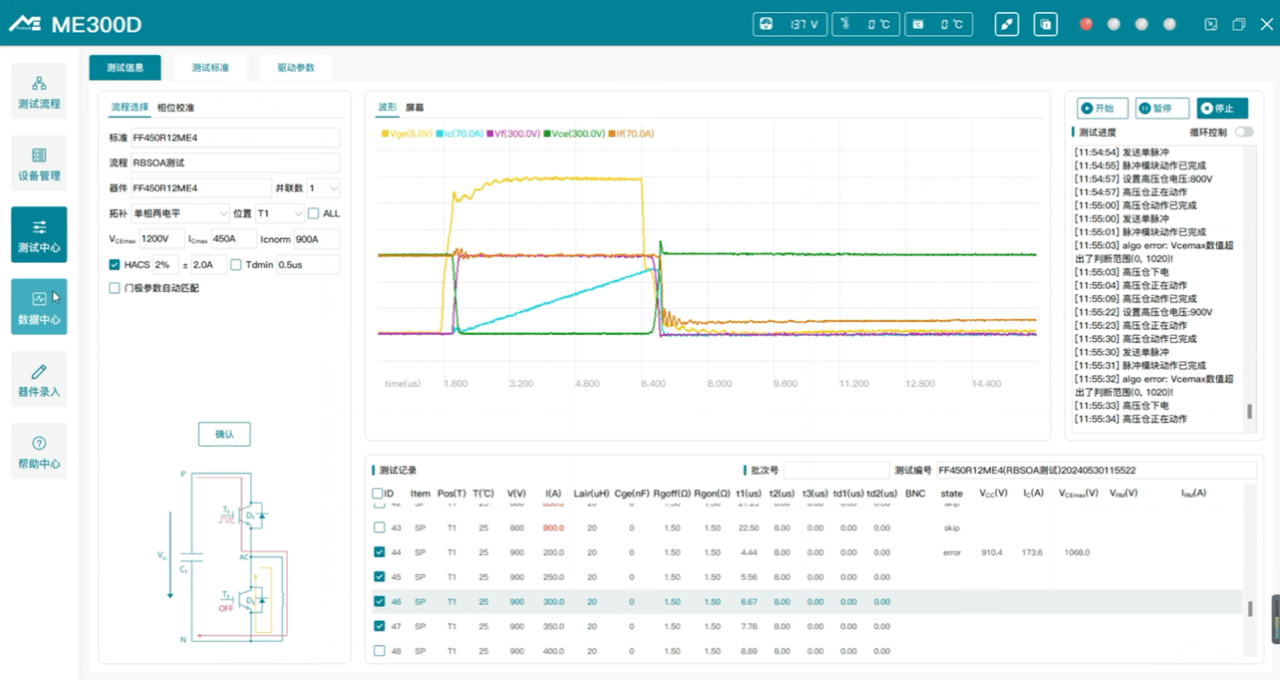Open 设备管理 in the left sidebar
The image size is (1280, 680).
tap(39, 164)
